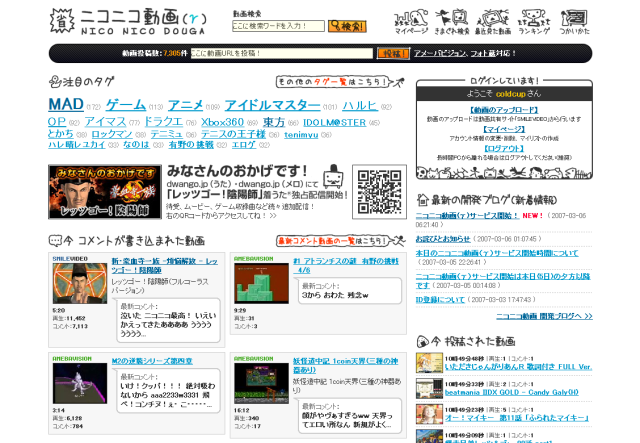This screenshot has width=640, height=443.
Task: Open beatmania IIDX GOLD - Candy Galy(H)
Action: [x=511, y=392]
